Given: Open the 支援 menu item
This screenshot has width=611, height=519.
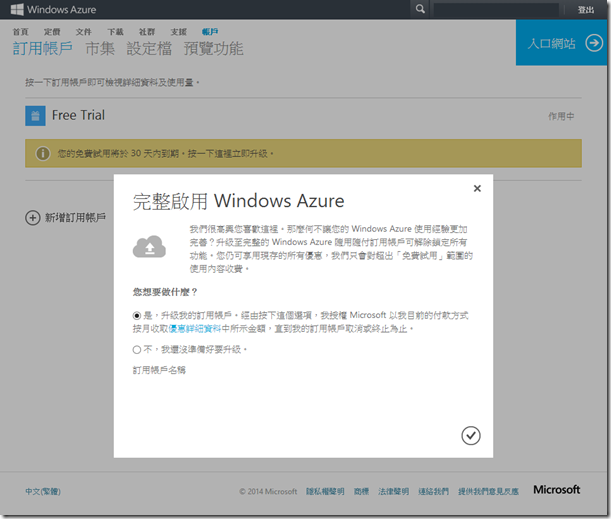Looking at the screenshot, I should coord(178,32).
